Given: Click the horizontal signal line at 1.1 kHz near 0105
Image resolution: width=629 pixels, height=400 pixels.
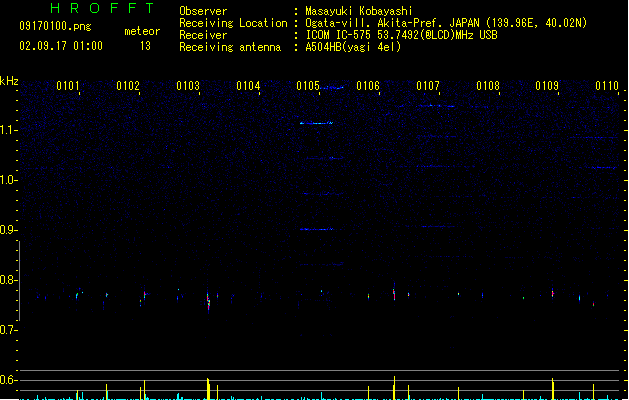Looking at the screenshot, I should (x=317, y=123).
